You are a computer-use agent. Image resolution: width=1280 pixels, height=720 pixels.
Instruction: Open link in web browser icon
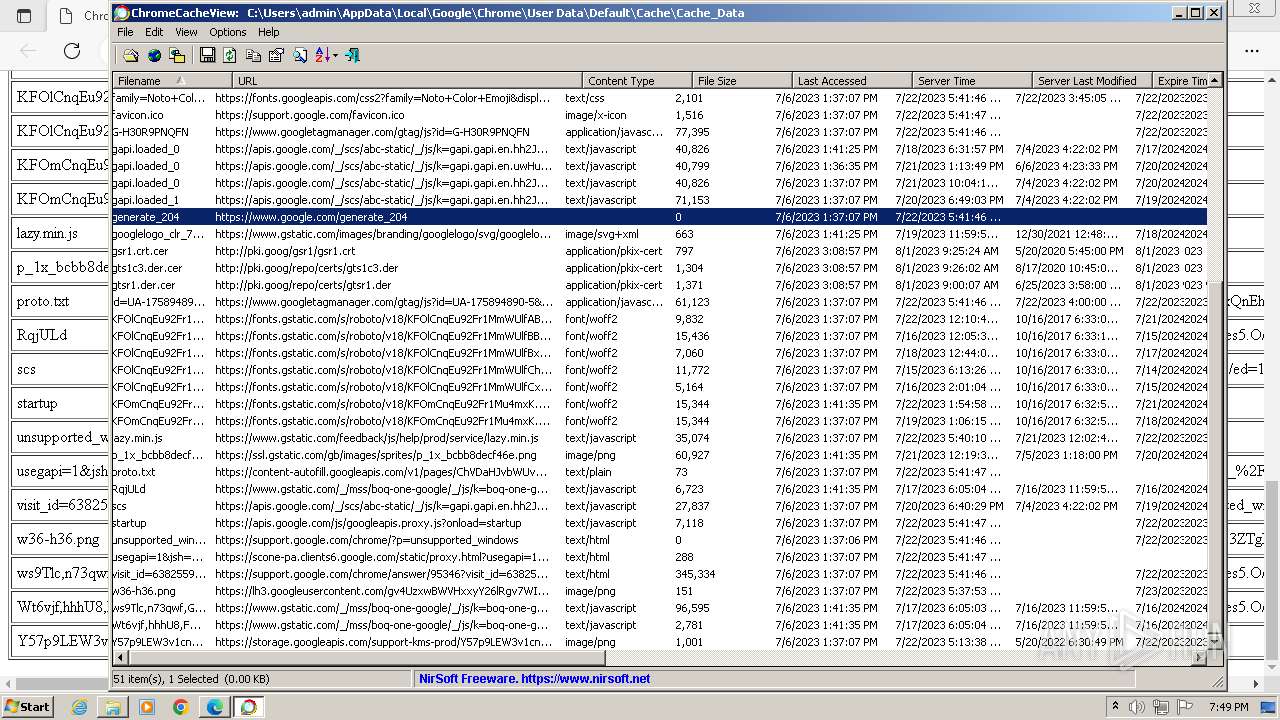[x=154, y=56]
